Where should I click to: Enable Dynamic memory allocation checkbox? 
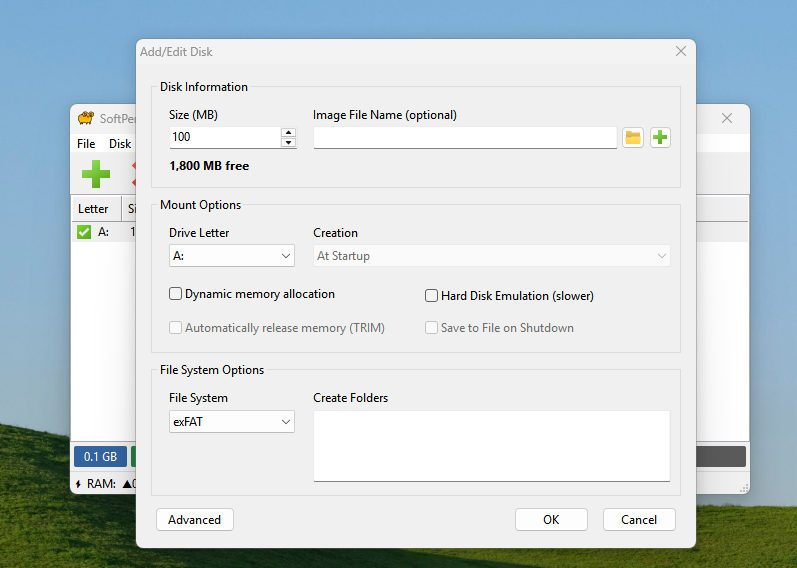(176, 294)
